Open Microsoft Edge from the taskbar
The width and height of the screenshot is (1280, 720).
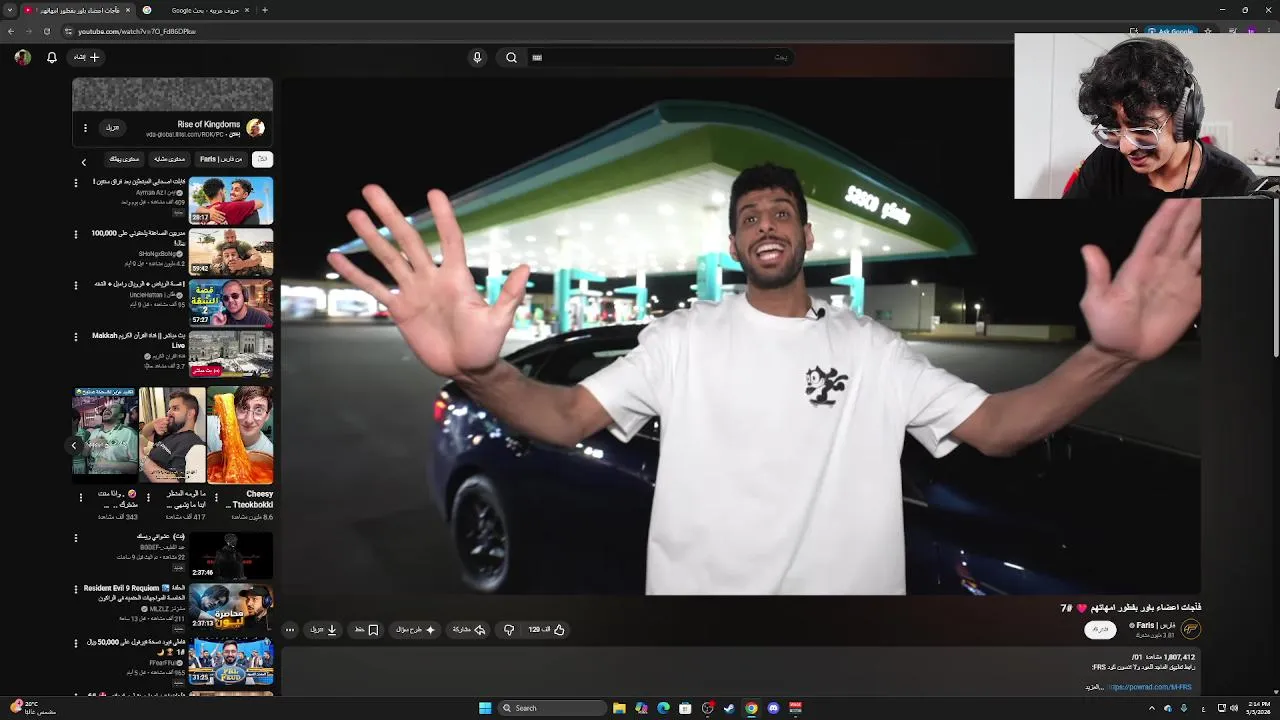coord(663,708)
